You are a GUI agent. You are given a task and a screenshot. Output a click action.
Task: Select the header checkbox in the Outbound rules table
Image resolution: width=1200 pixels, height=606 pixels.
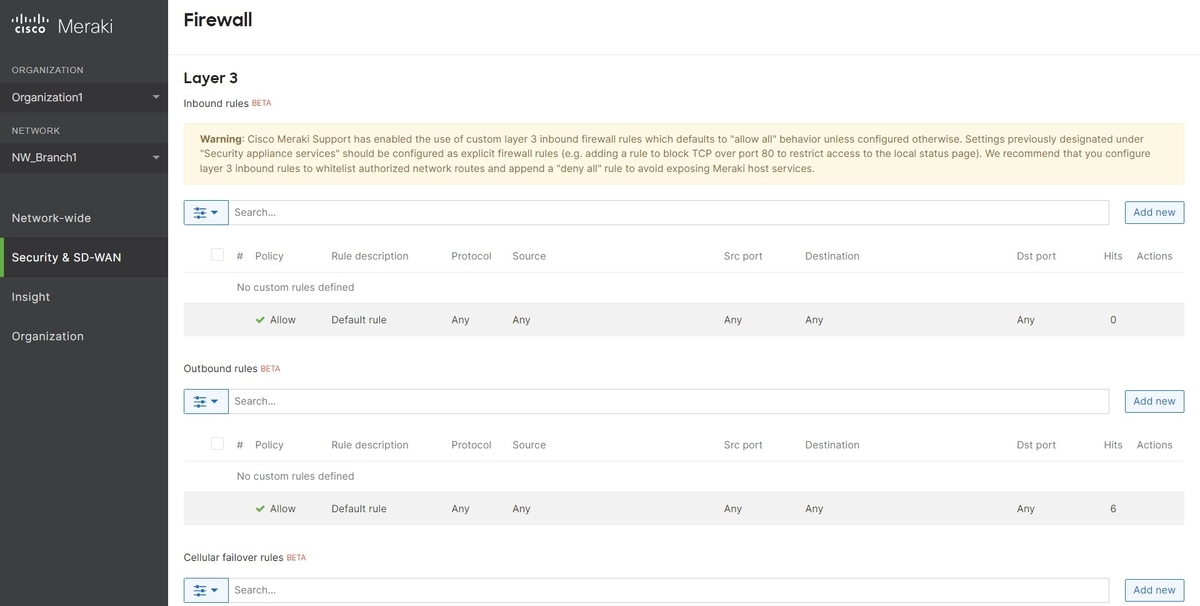217,443
